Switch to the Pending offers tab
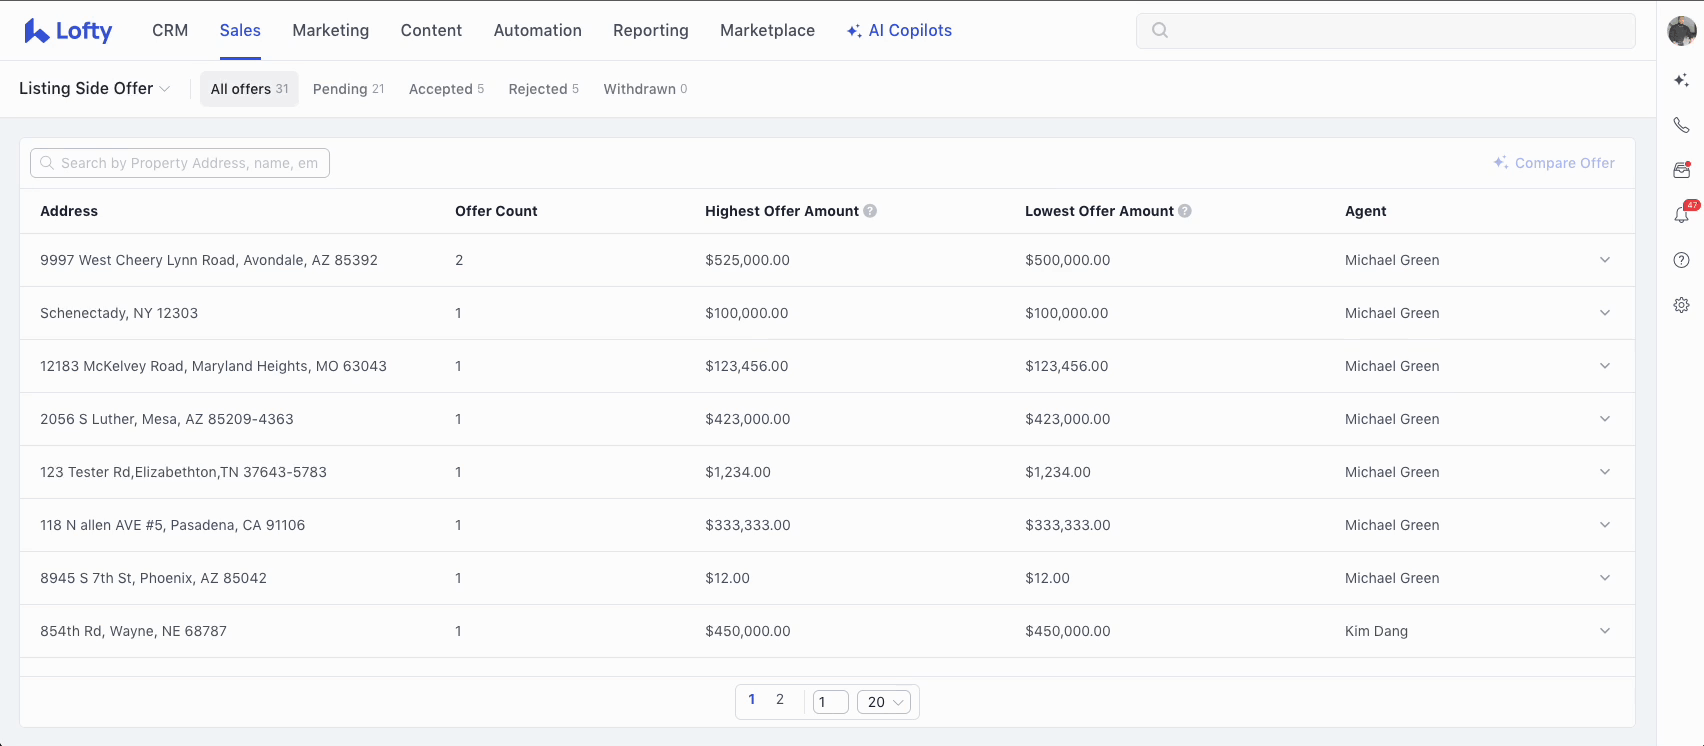The image size is (1704, 746). click(348, 89)
